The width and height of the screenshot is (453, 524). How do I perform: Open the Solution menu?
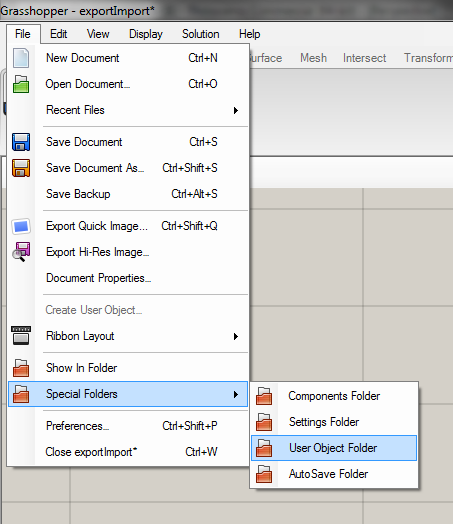(200, 34)
